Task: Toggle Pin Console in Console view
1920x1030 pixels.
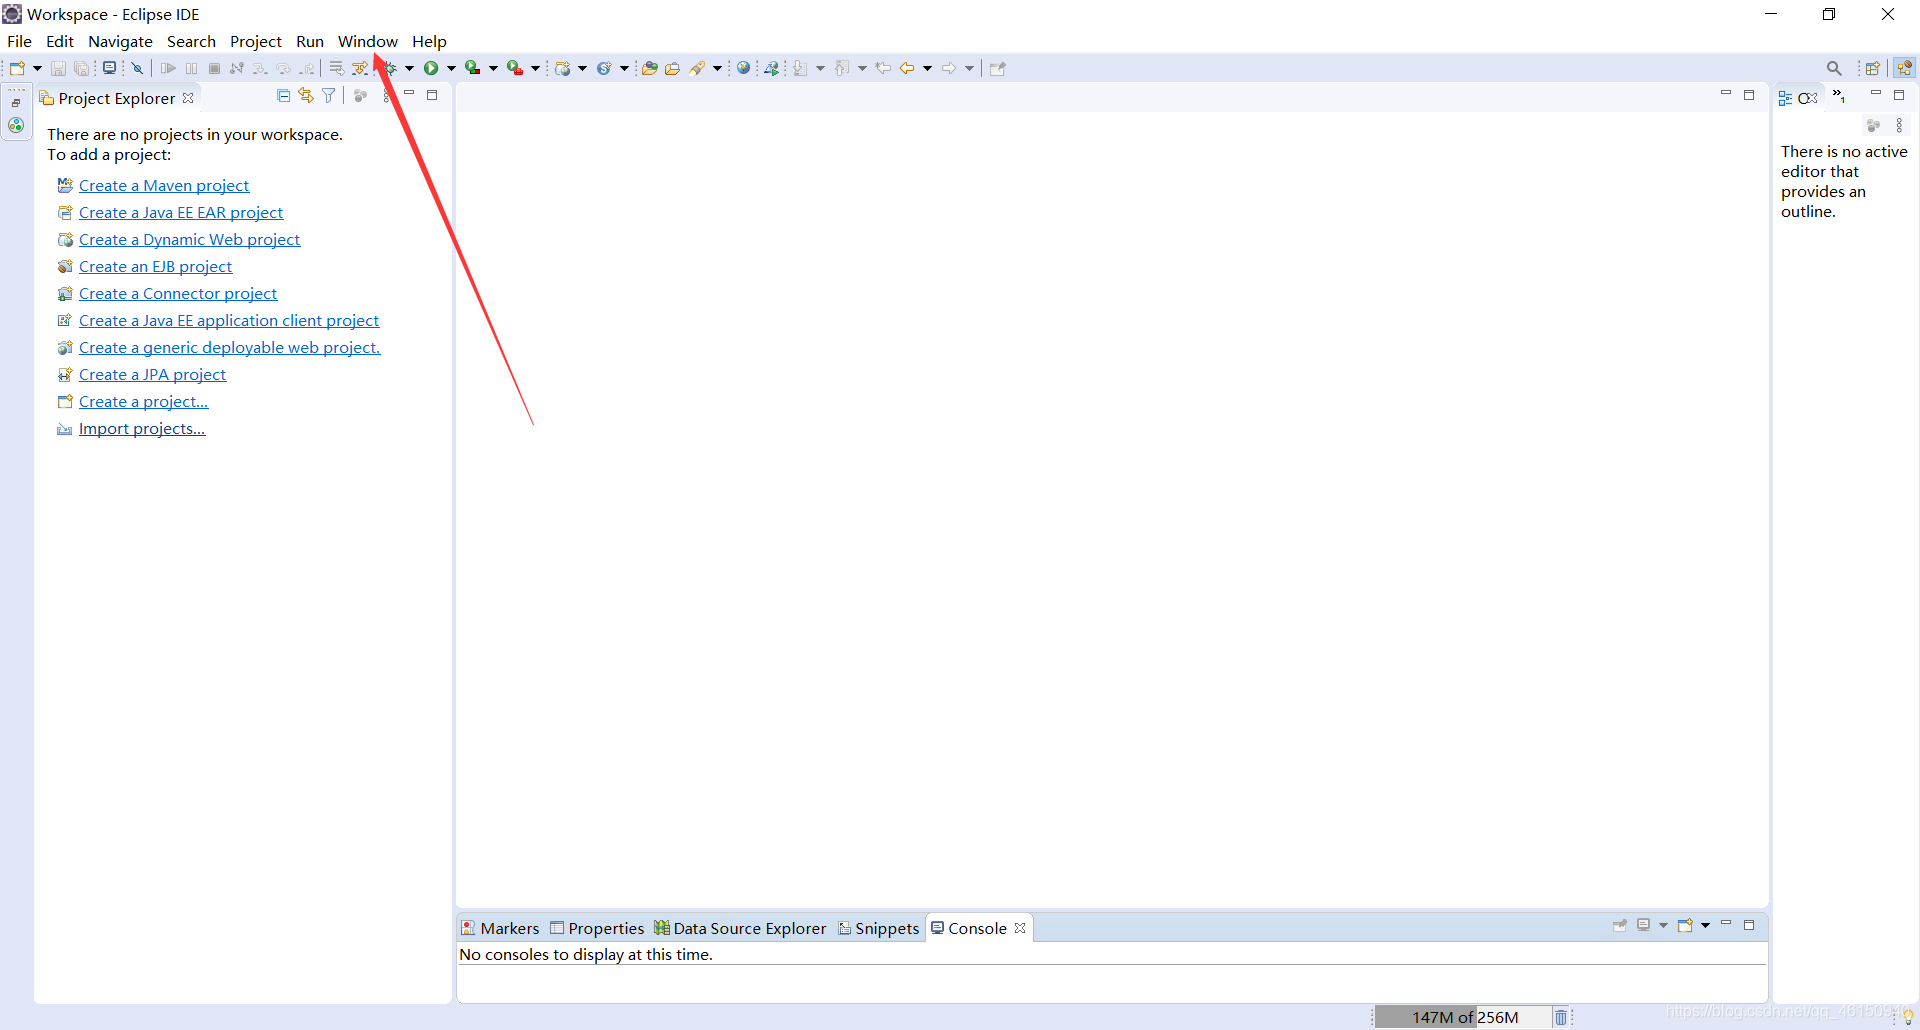Action: pos(1620,925)
